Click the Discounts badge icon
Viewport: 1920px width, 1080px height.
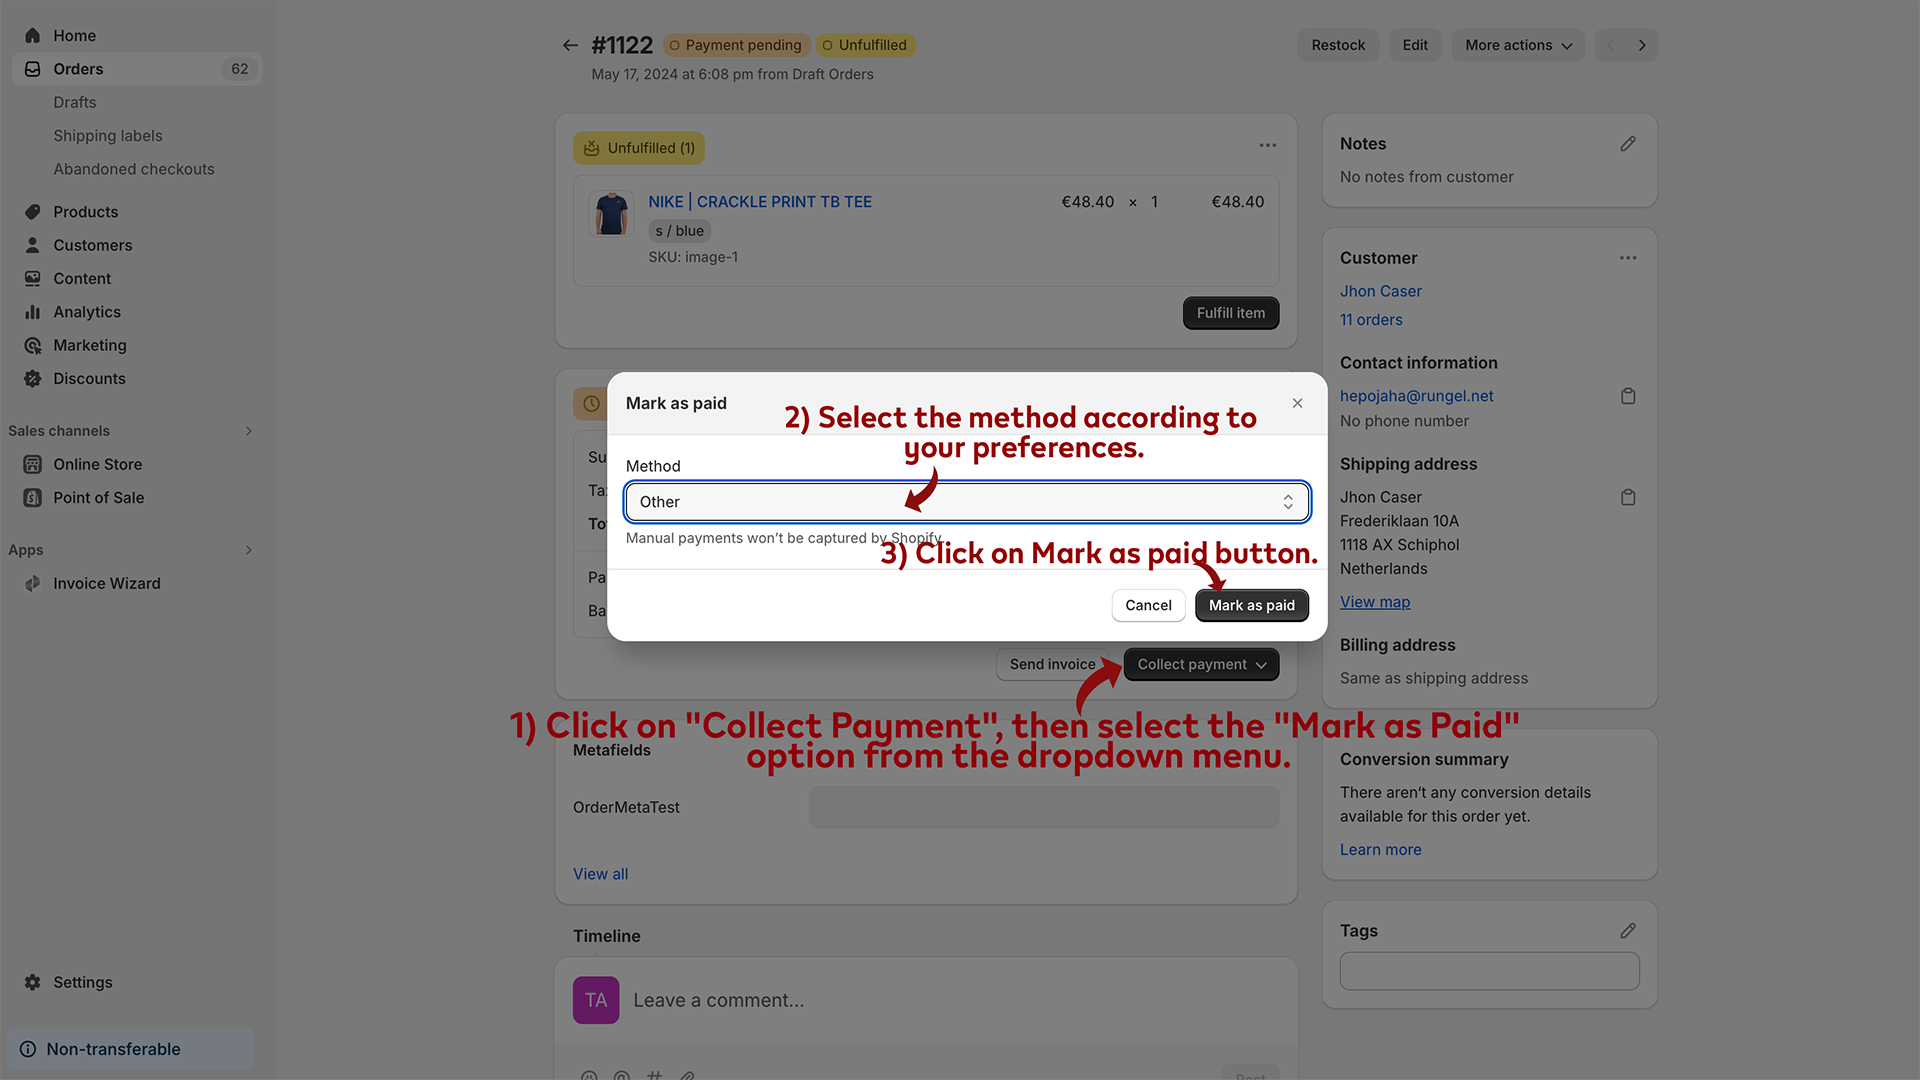[x=33, y=379]
